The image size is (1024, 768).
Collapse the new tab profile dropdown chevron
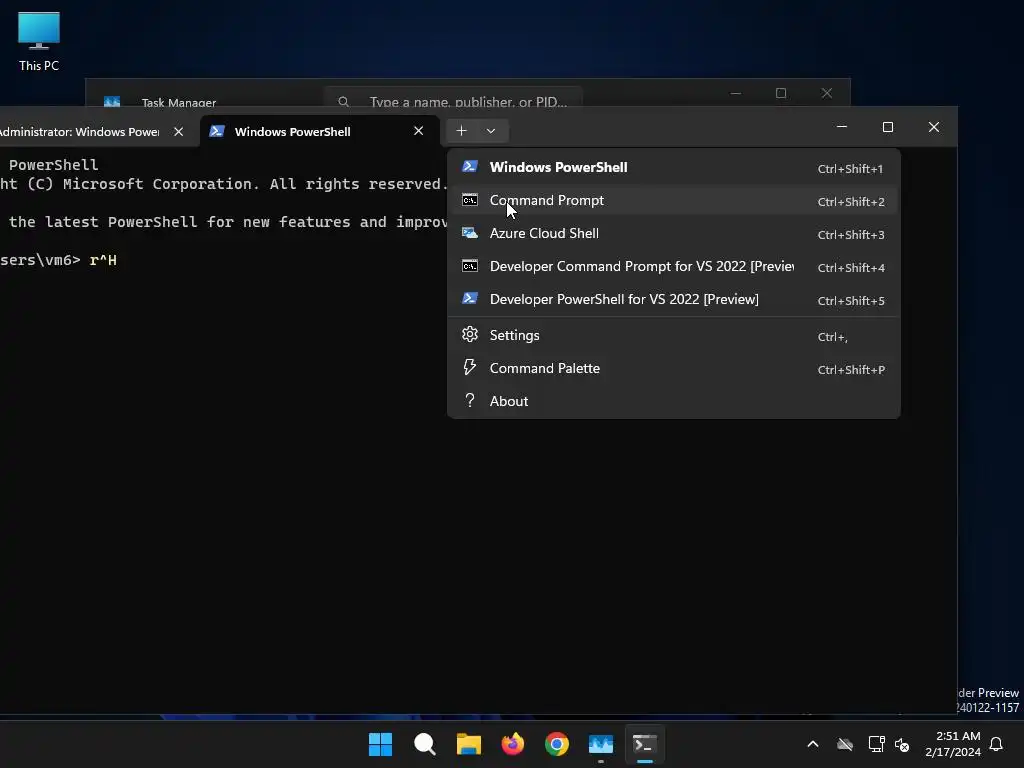click(x=491, y=131)
